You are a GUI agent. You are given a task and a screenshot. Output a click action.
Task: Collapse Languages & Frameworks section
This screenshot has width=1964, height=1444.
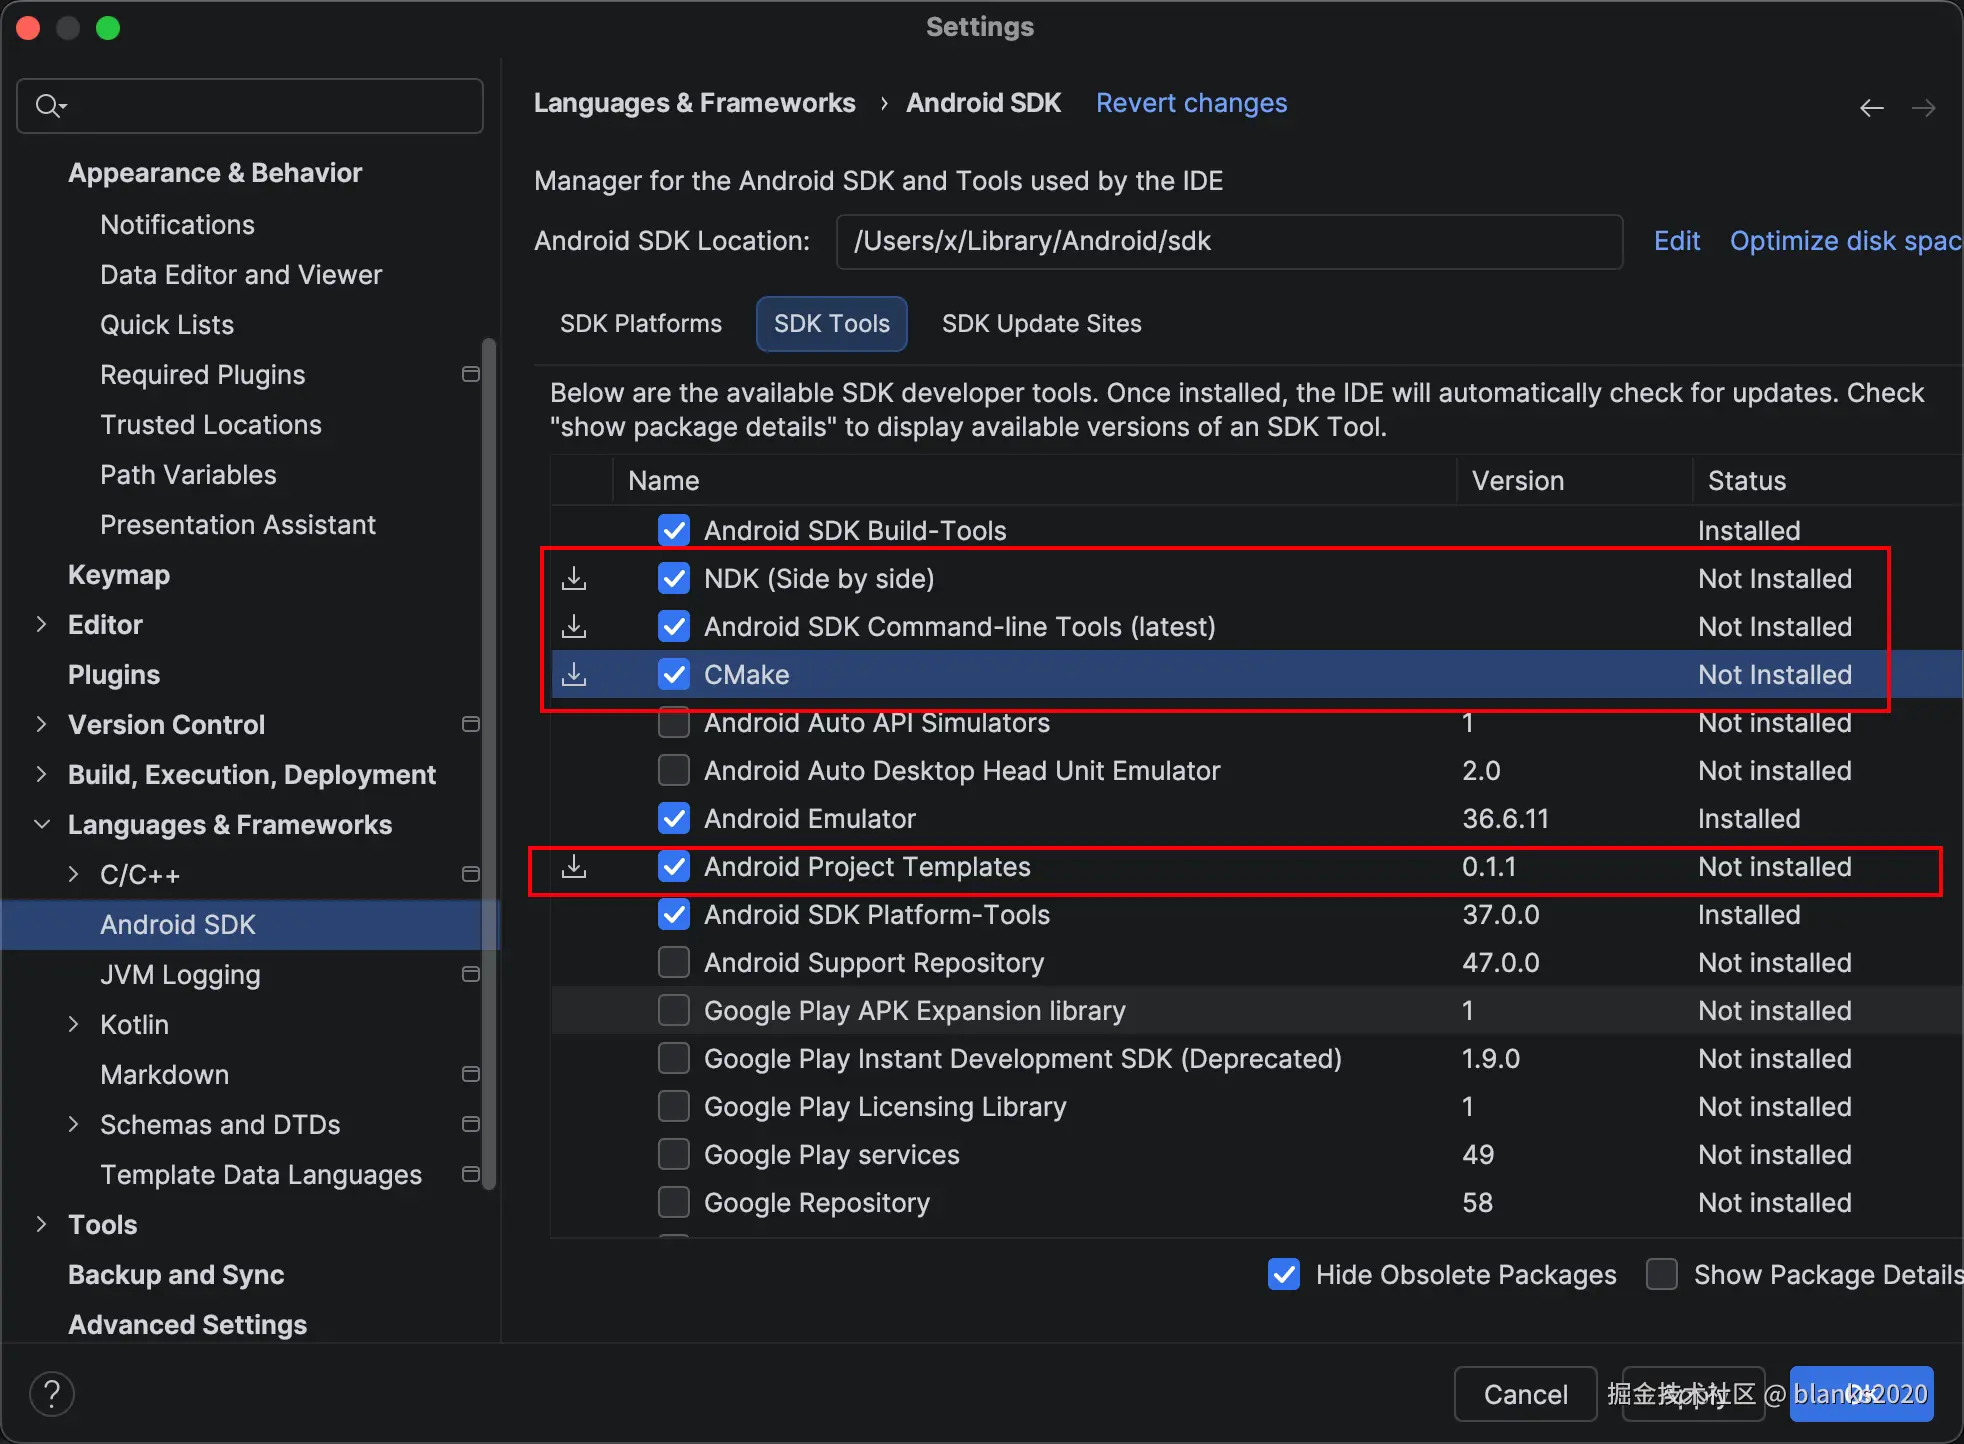click(x=41, y=824)
